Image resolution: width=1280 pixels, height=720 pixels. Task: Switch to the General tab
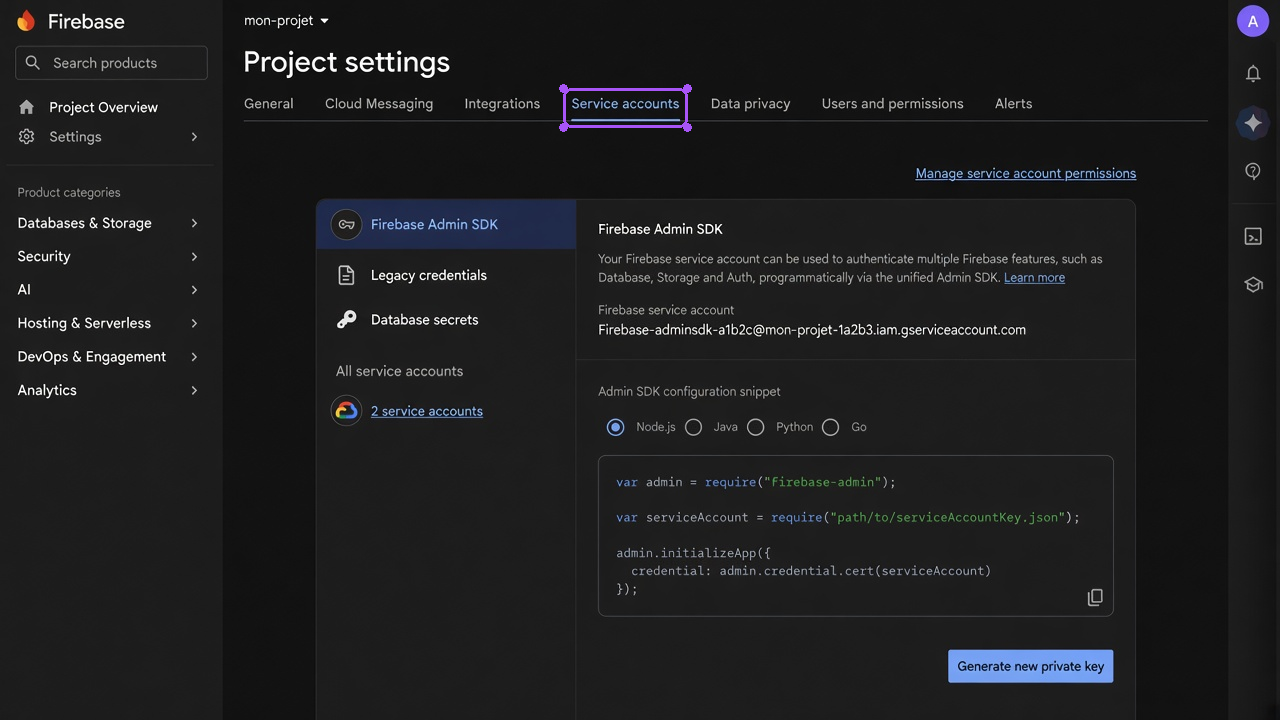[x=269, y=104]
